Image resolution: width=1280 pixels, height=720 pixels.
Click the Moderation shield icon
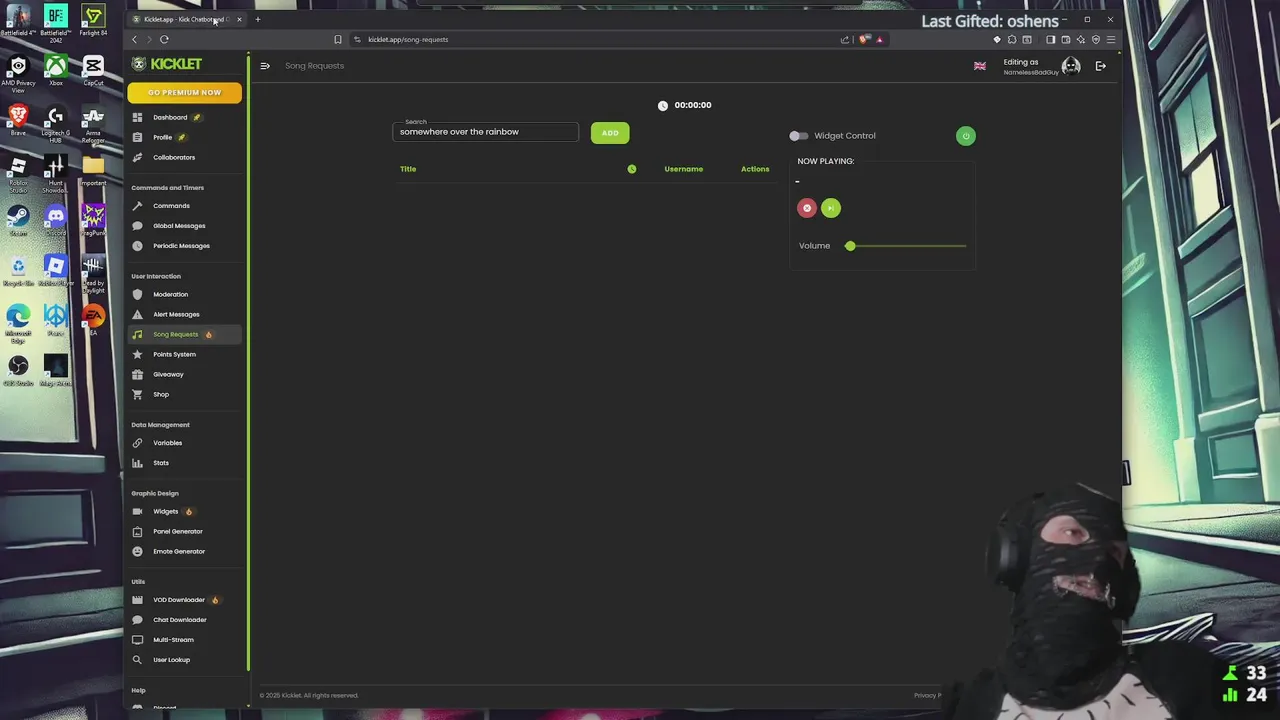click(x=138, y=294)
